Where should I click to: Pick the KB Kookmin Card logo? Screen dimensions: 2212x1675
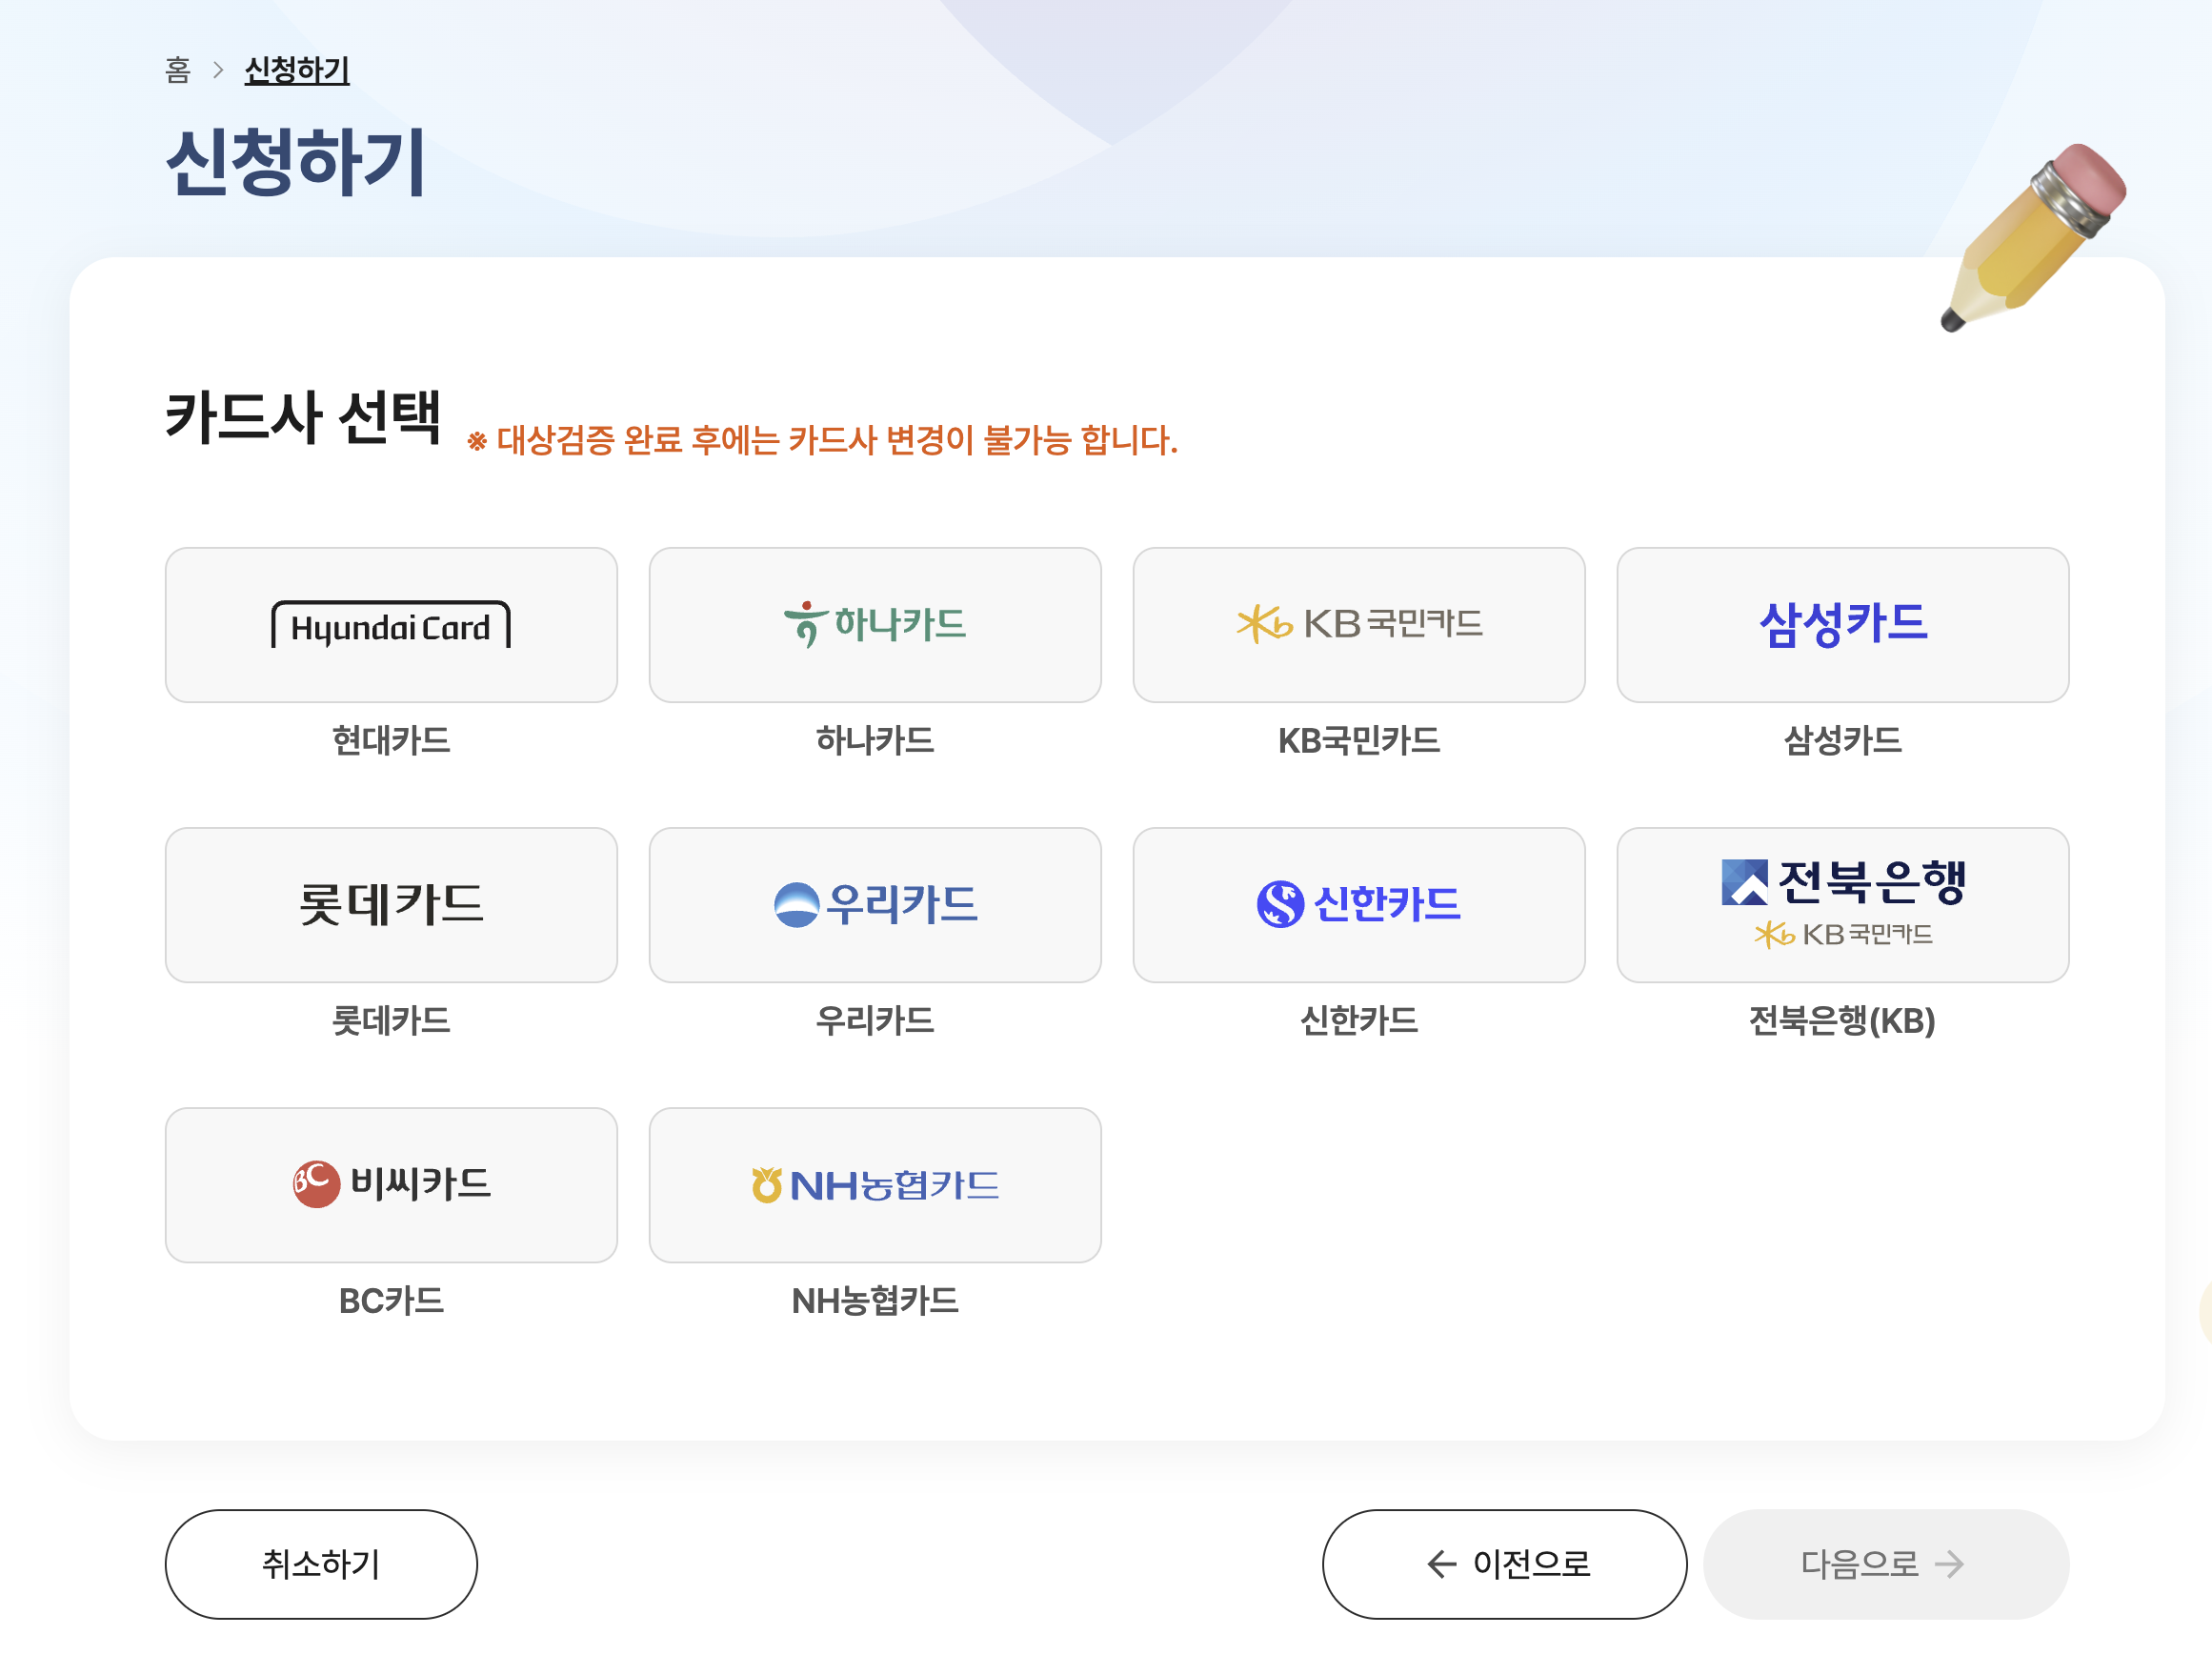pyautogui.click(x=1359, y=625)
